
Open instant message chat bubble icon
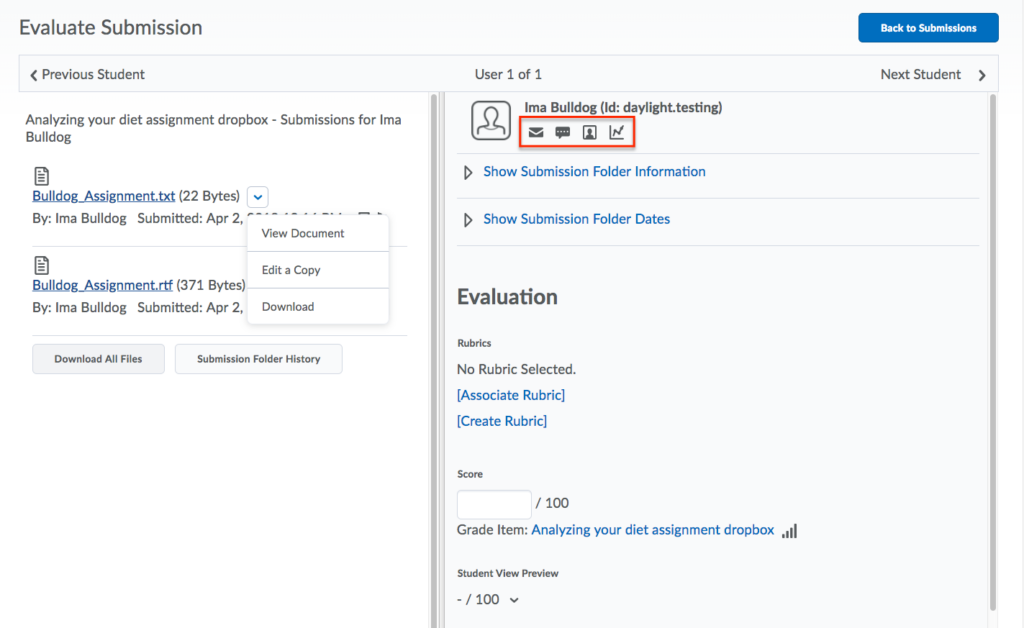click(x=563, y=132)
